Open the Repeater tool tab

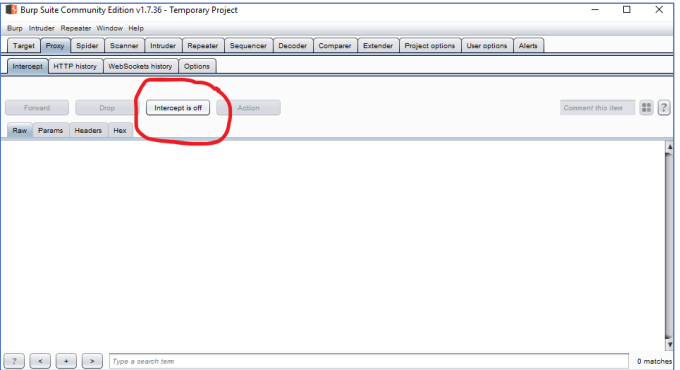(x=203, y=46)
